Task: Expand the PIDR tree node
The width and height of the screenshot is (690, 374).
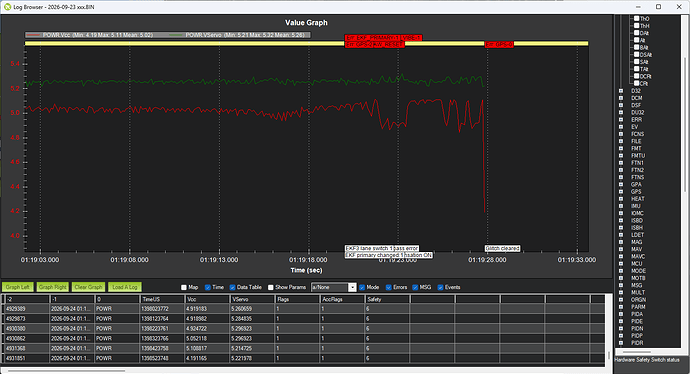Action: (621, 343)
